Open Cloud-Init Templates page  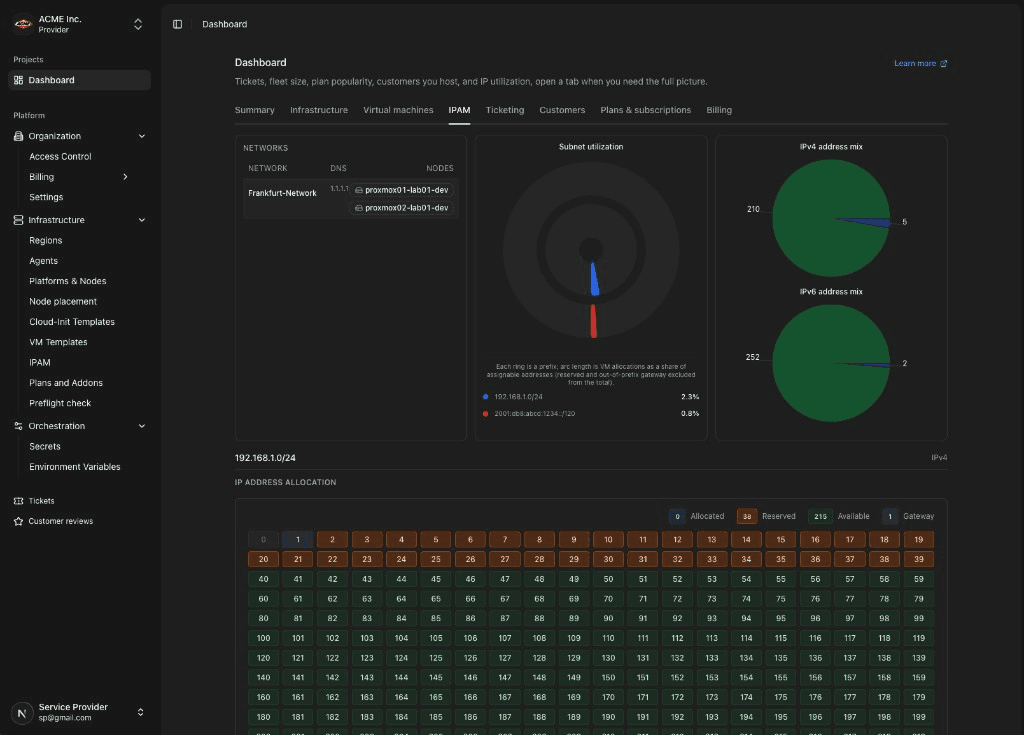pos(72,321)
